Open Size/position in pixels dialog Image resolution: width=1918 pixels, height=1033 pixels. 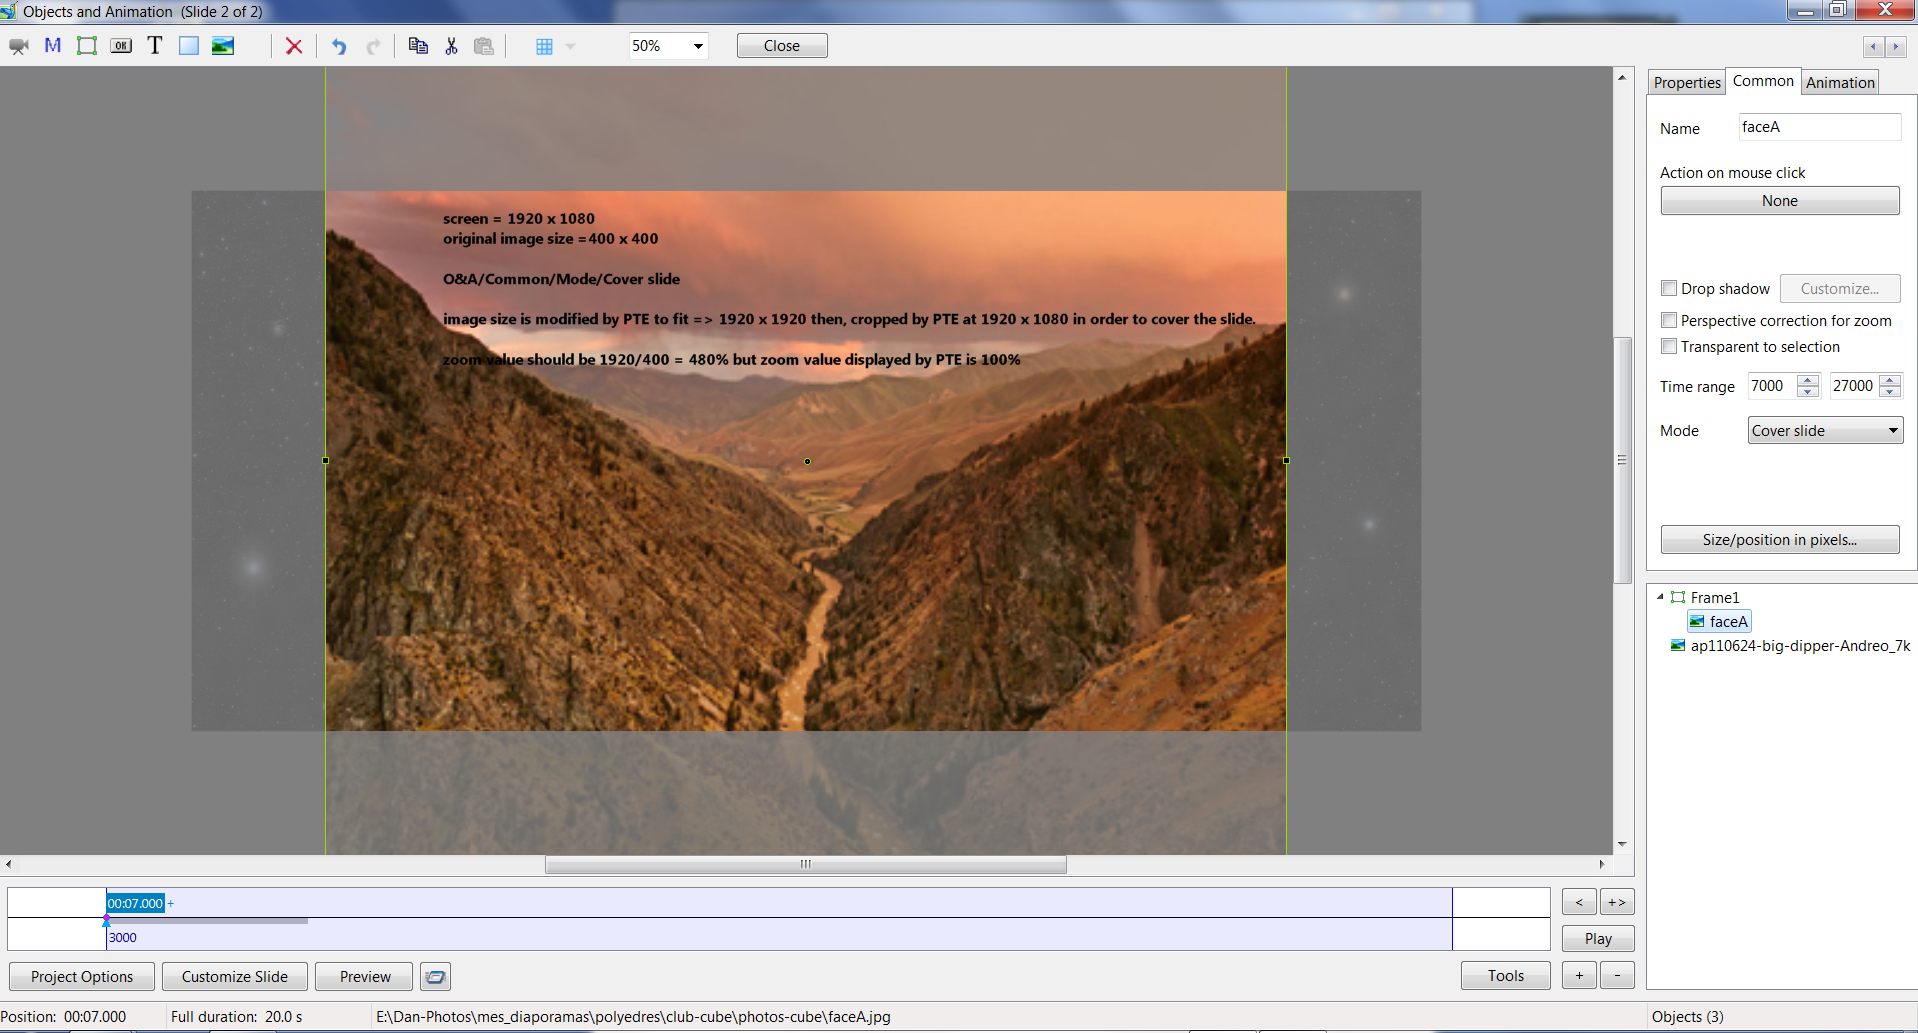point(1779,540)
